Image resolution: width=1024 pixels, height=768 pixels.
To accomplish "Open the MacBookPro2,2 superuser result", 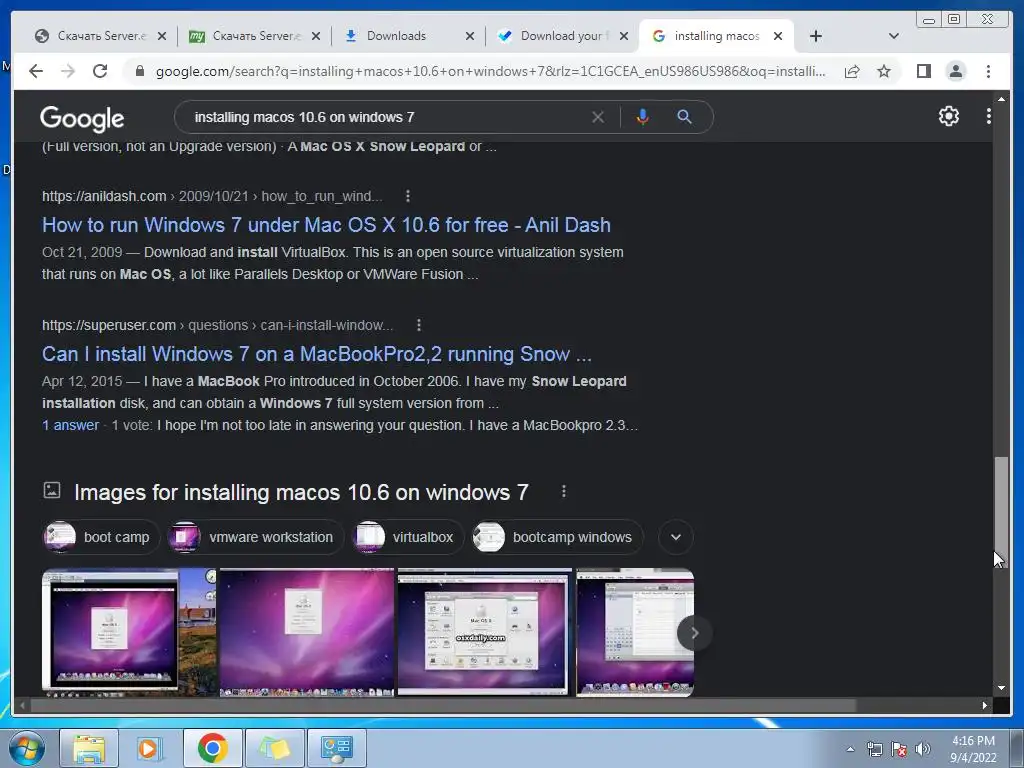I will pyautogui.click(x=317, y=354).
